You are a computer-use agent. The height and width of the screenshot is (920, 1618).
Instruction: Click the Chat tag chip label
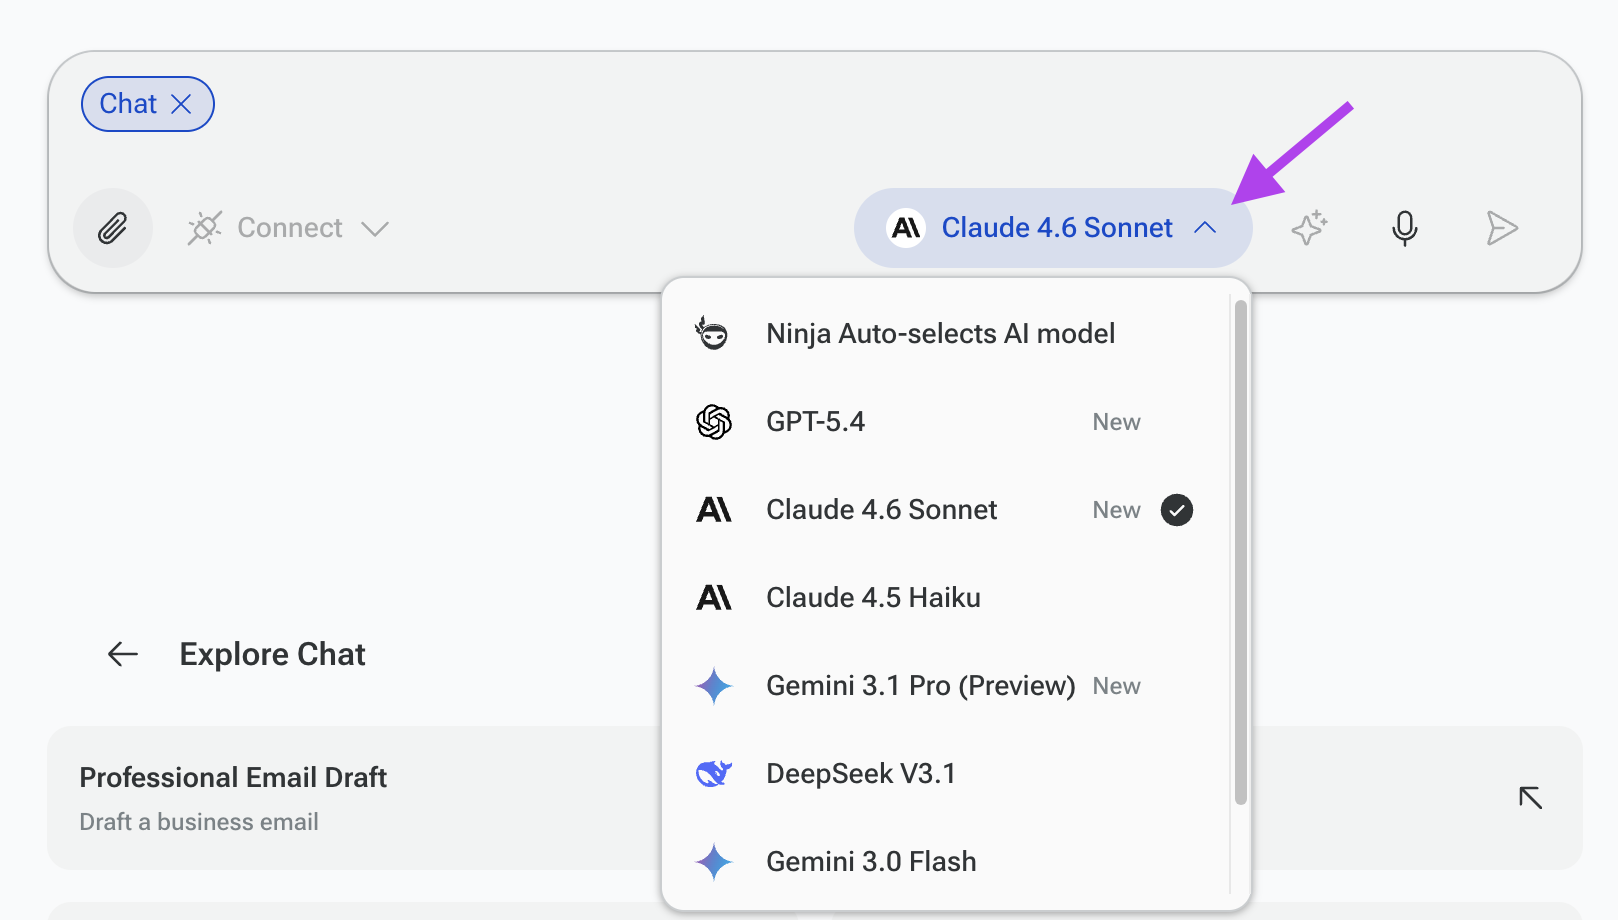(128, 104)
